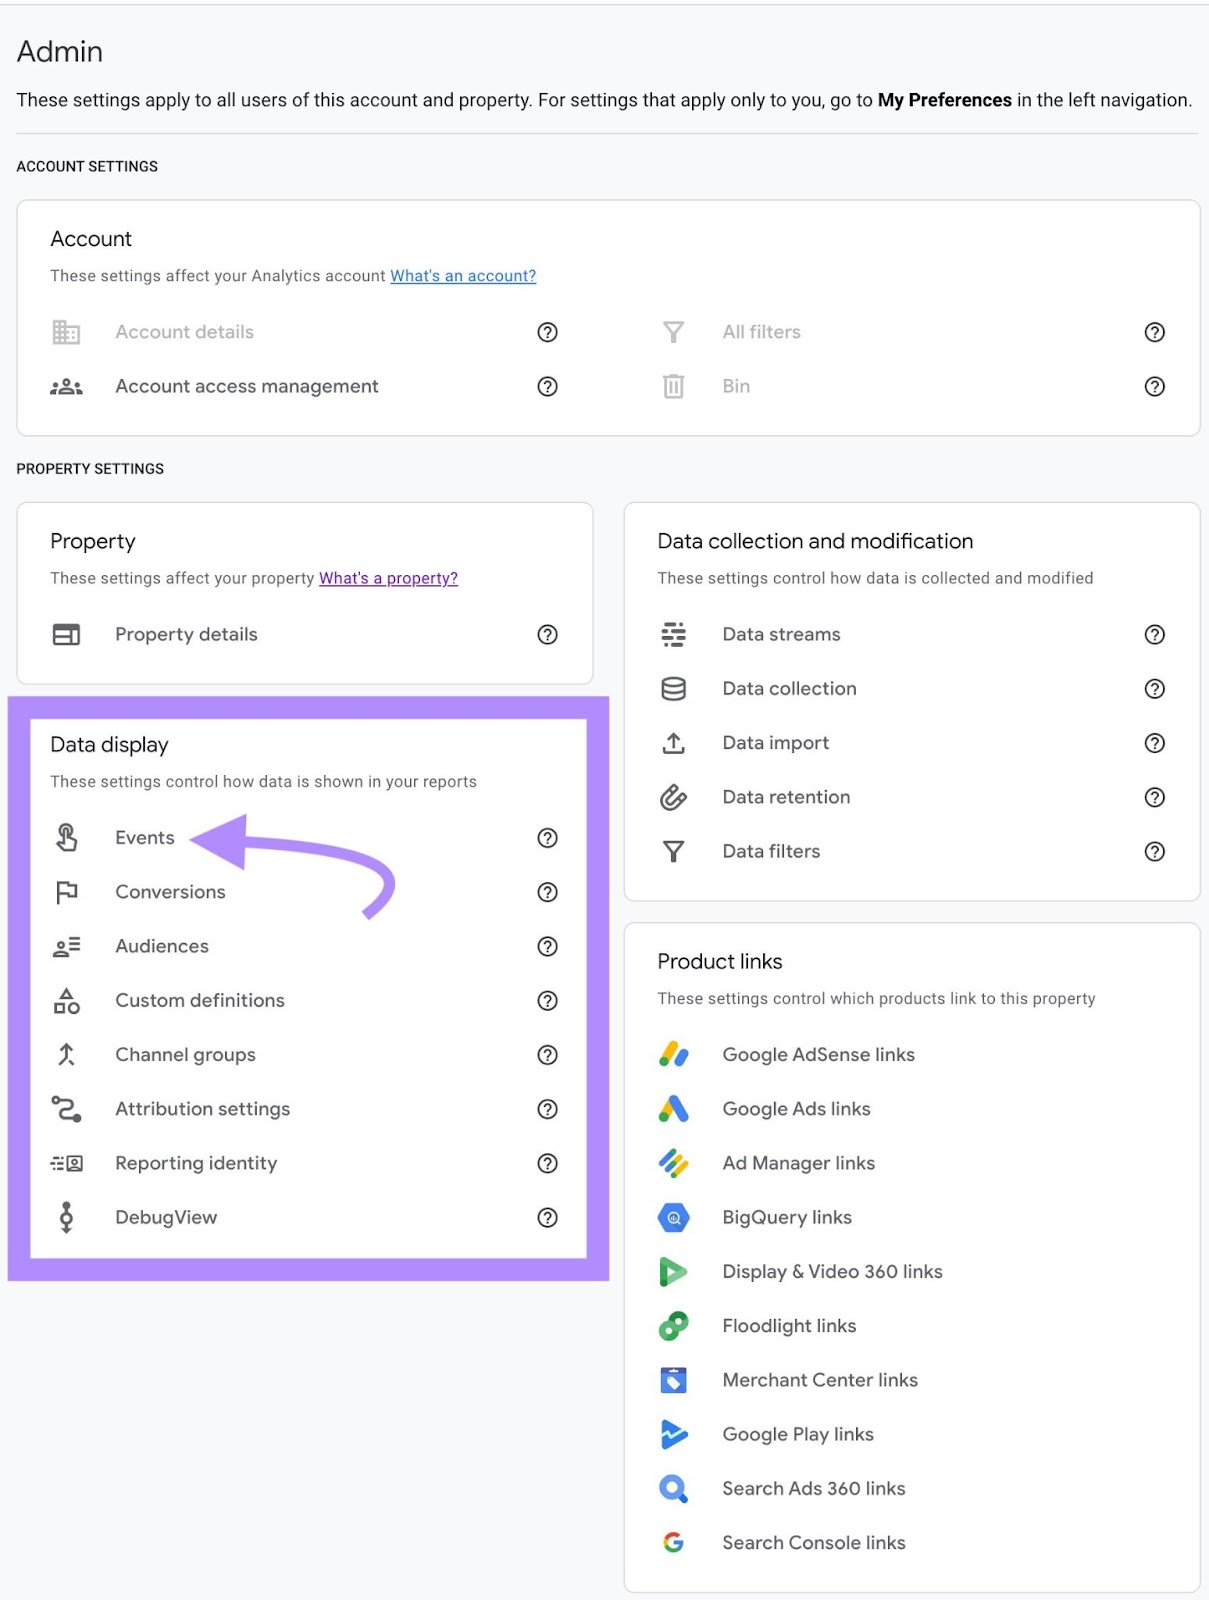Open help for Data import
The height and width of the screenshot is (1600, 1209).
click(1155, 743)
